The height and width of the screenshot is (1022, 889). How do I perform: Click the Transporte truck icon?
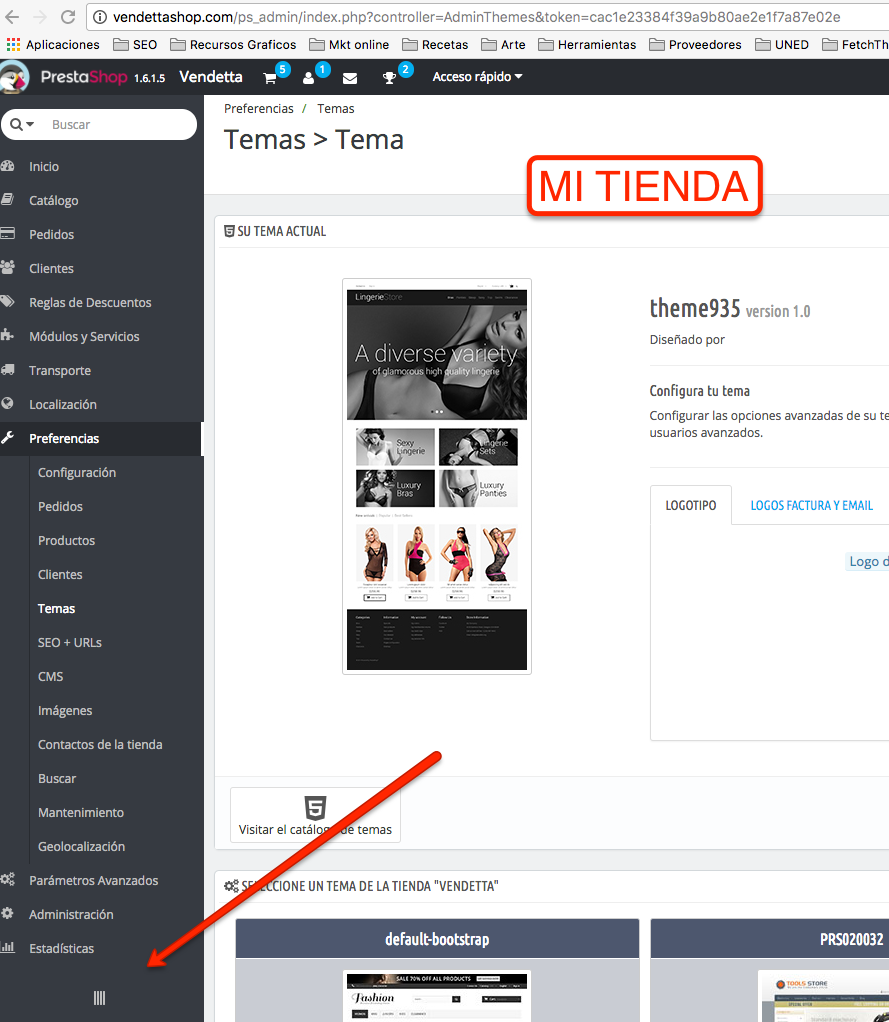click(8, 370)
